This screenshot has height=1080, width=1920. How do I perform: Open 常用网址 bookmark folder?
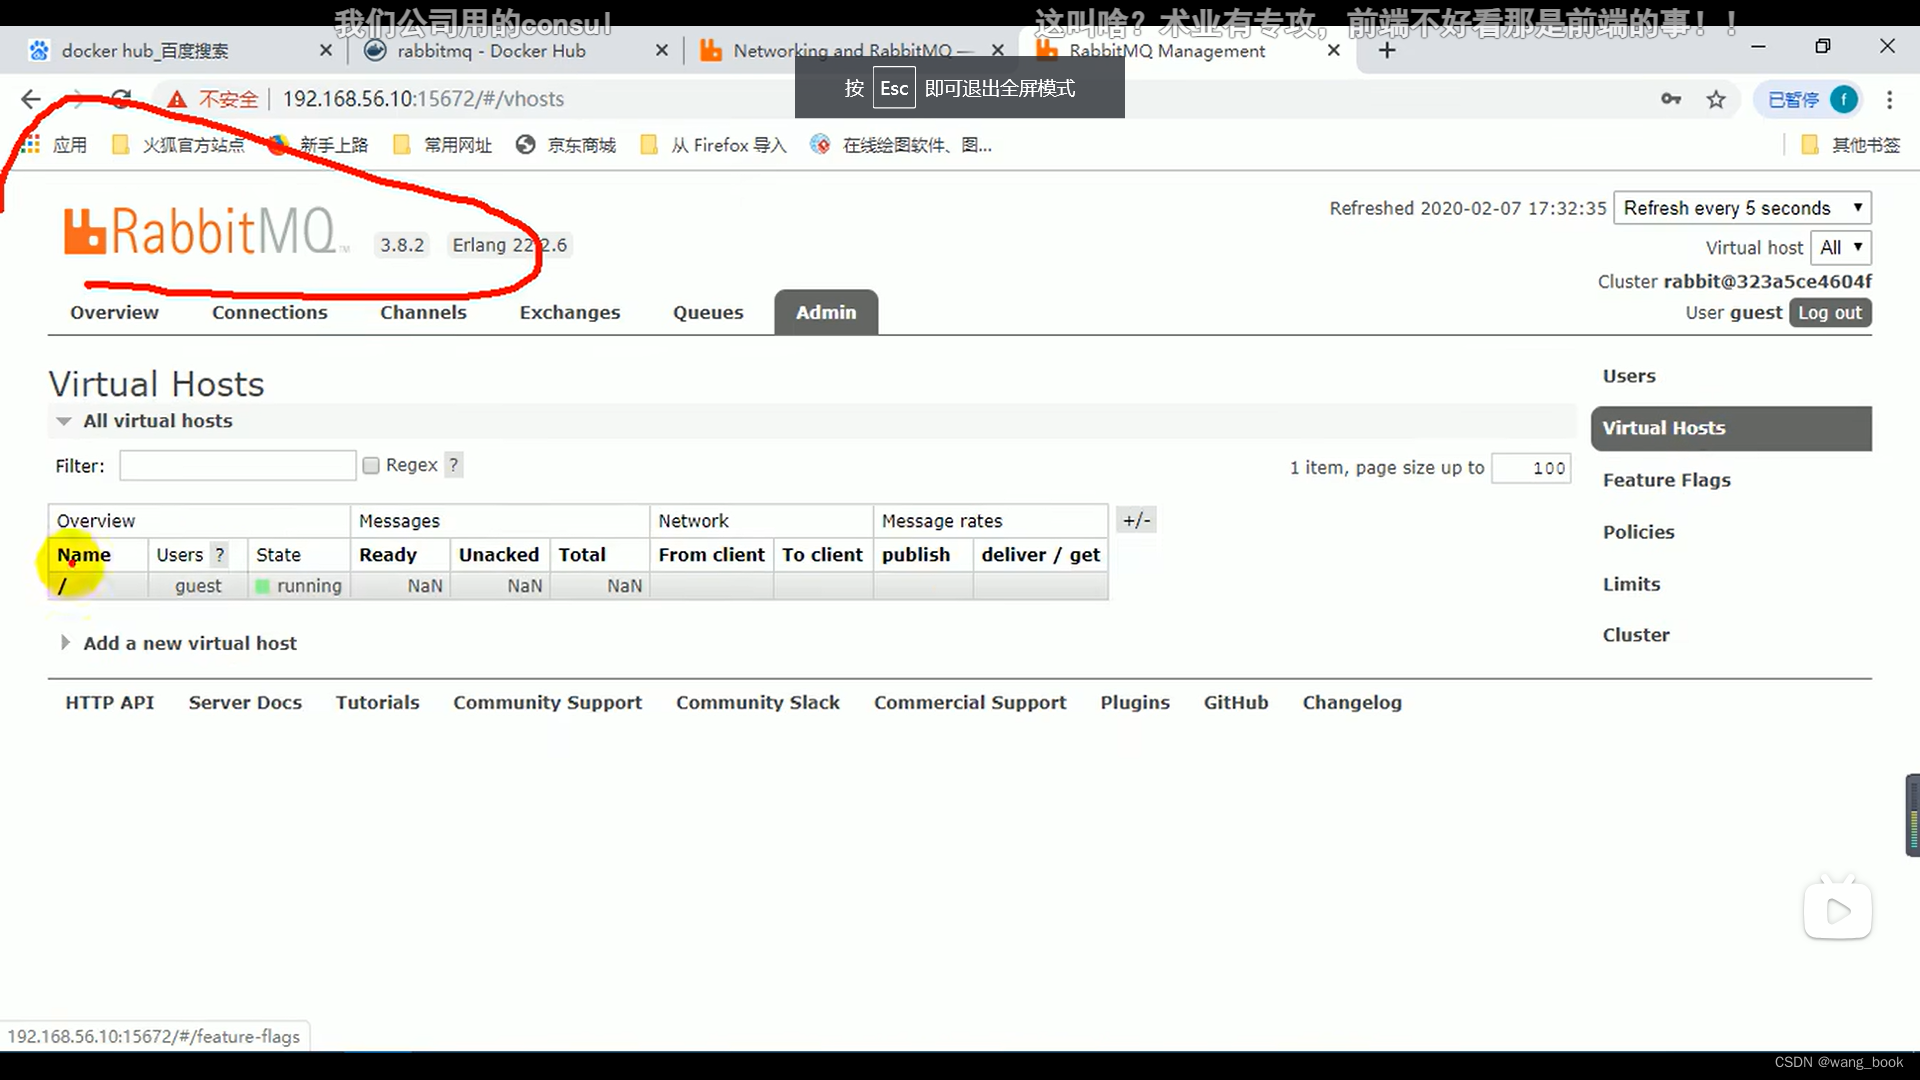click(x=443, y=145)
